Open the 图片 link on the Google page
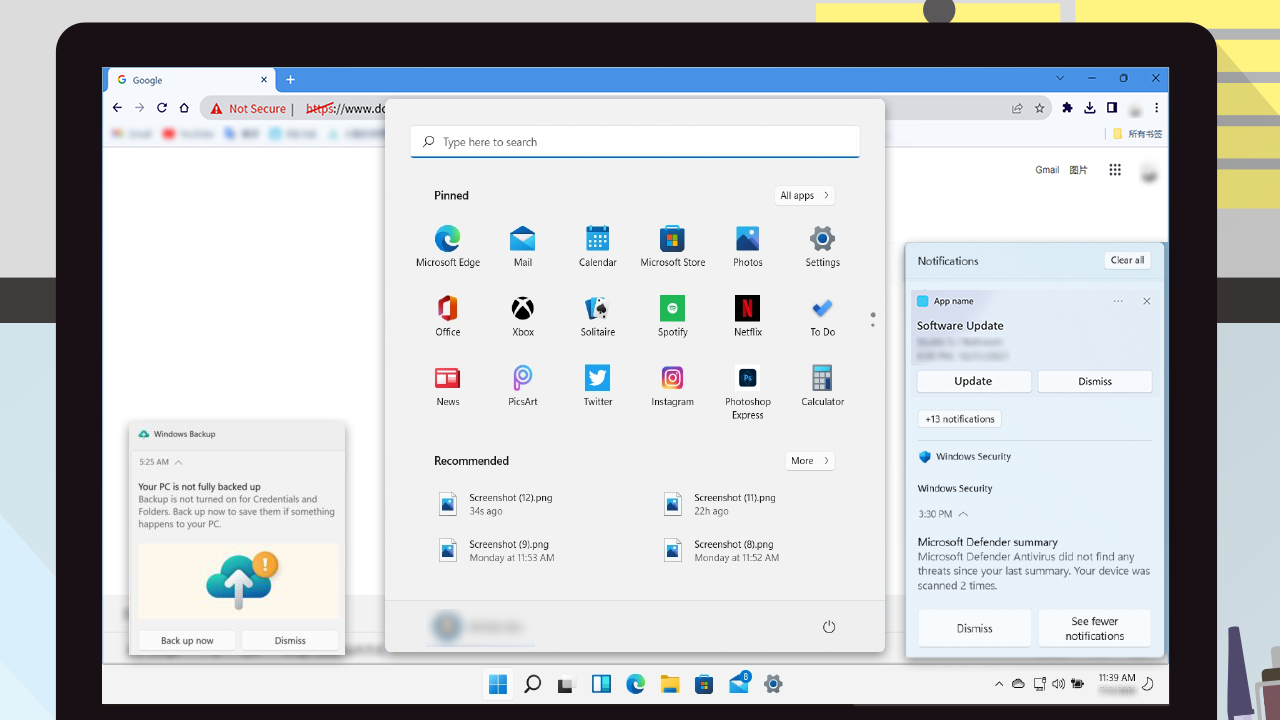The width and height of the screenshot is (1280, 720). 1078,170
